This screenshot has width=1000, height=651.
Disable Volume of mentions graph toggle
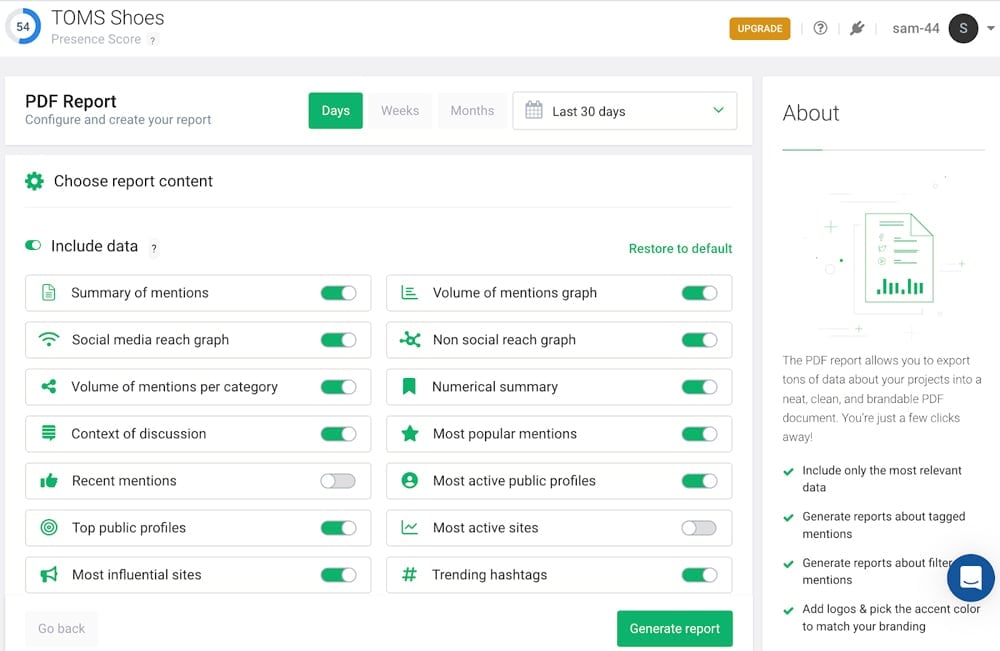tap(699, 293)
